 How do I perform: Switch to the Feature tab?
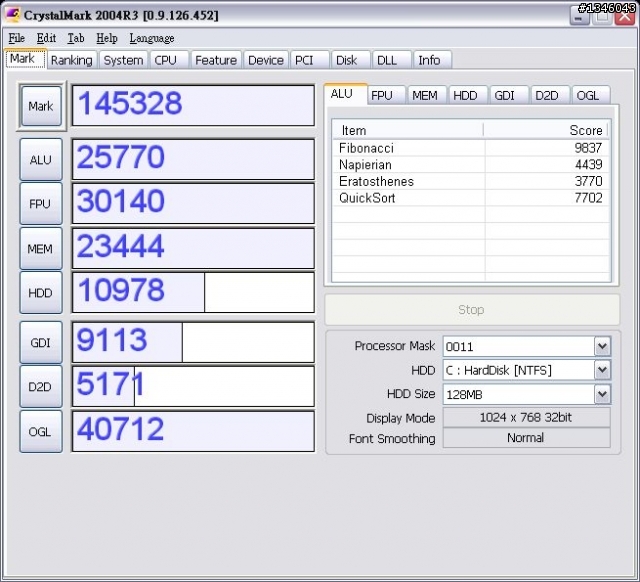216,60
